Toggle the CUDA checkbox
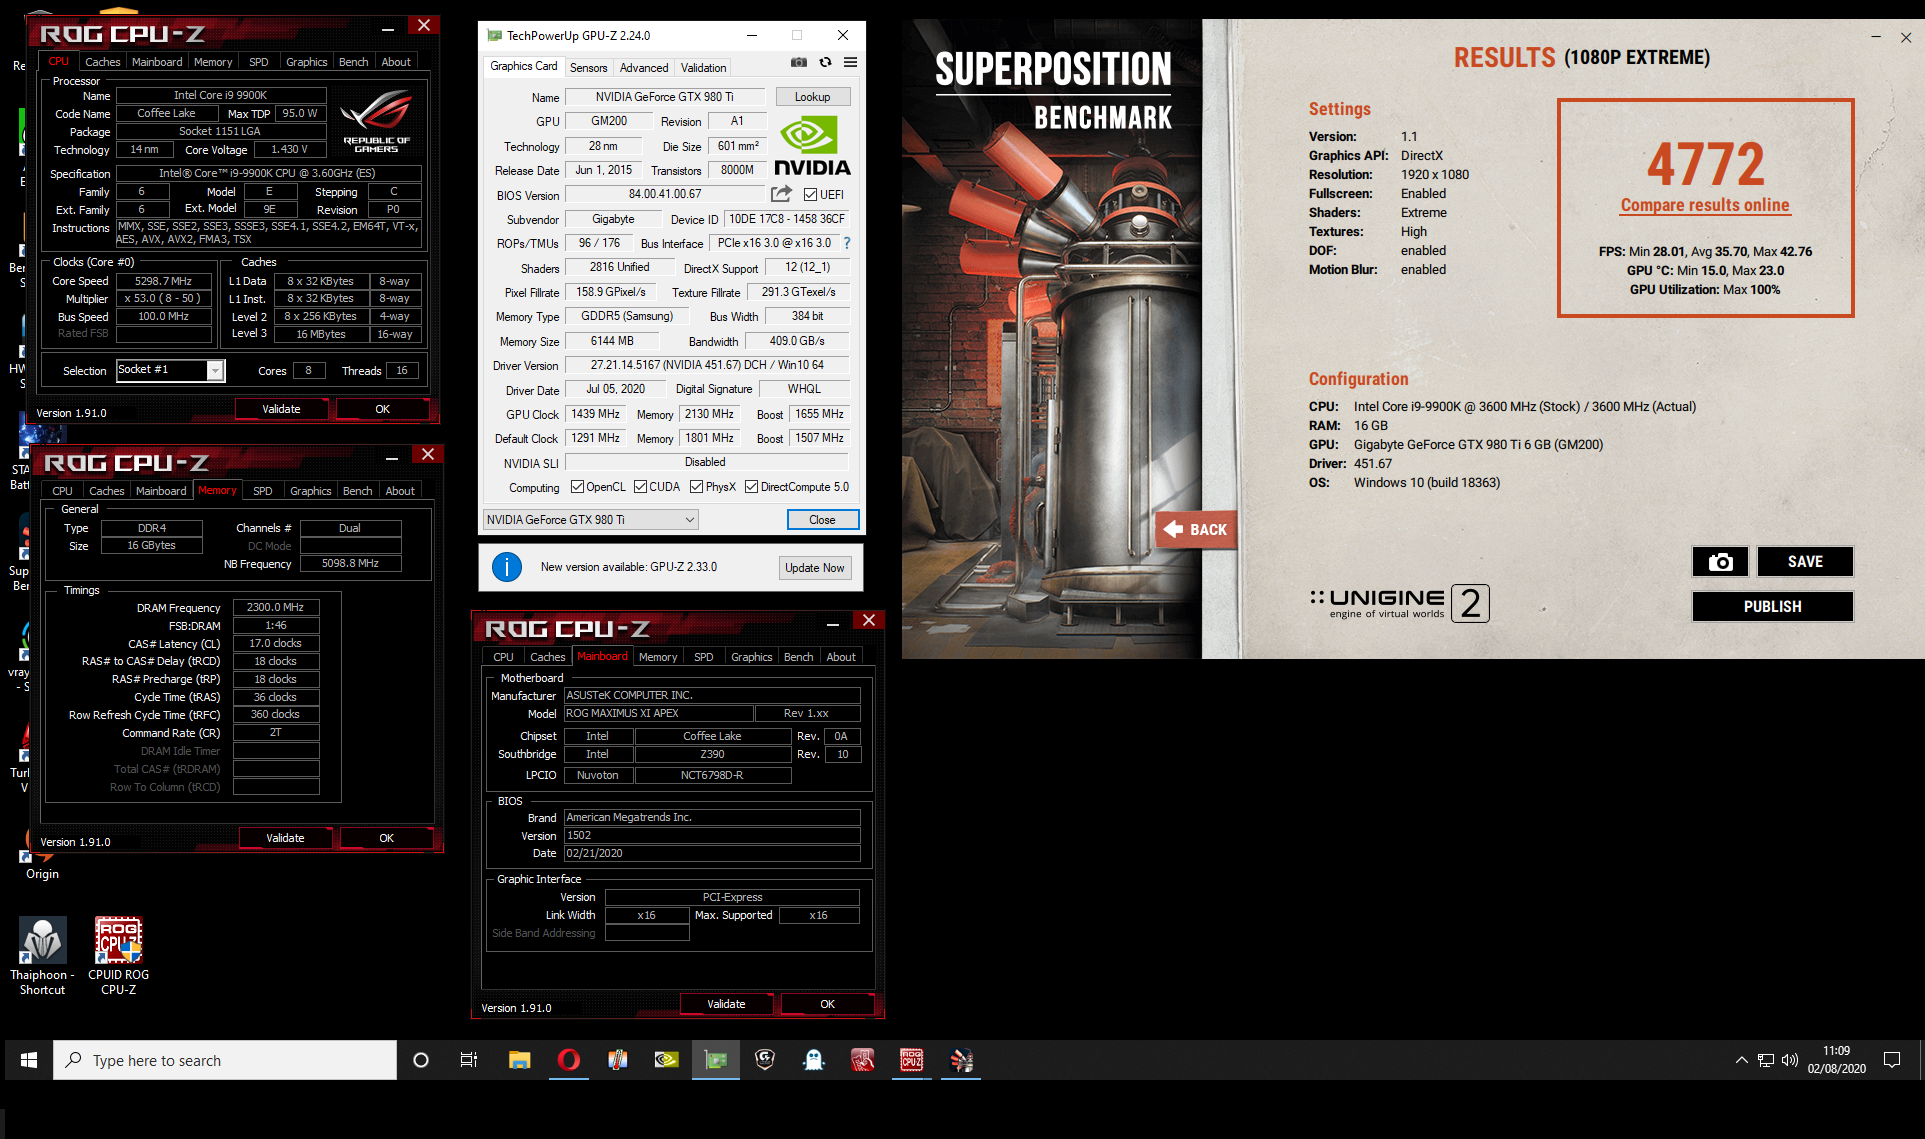Screen dimensions: 1925x1139 coord(640,487)
